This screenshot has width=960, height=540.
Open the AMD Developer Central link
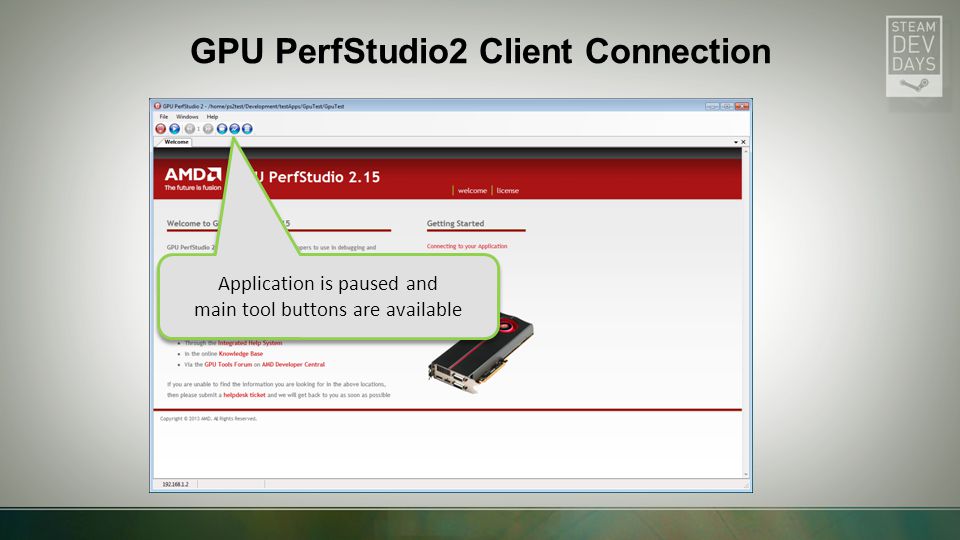(293, 364)
